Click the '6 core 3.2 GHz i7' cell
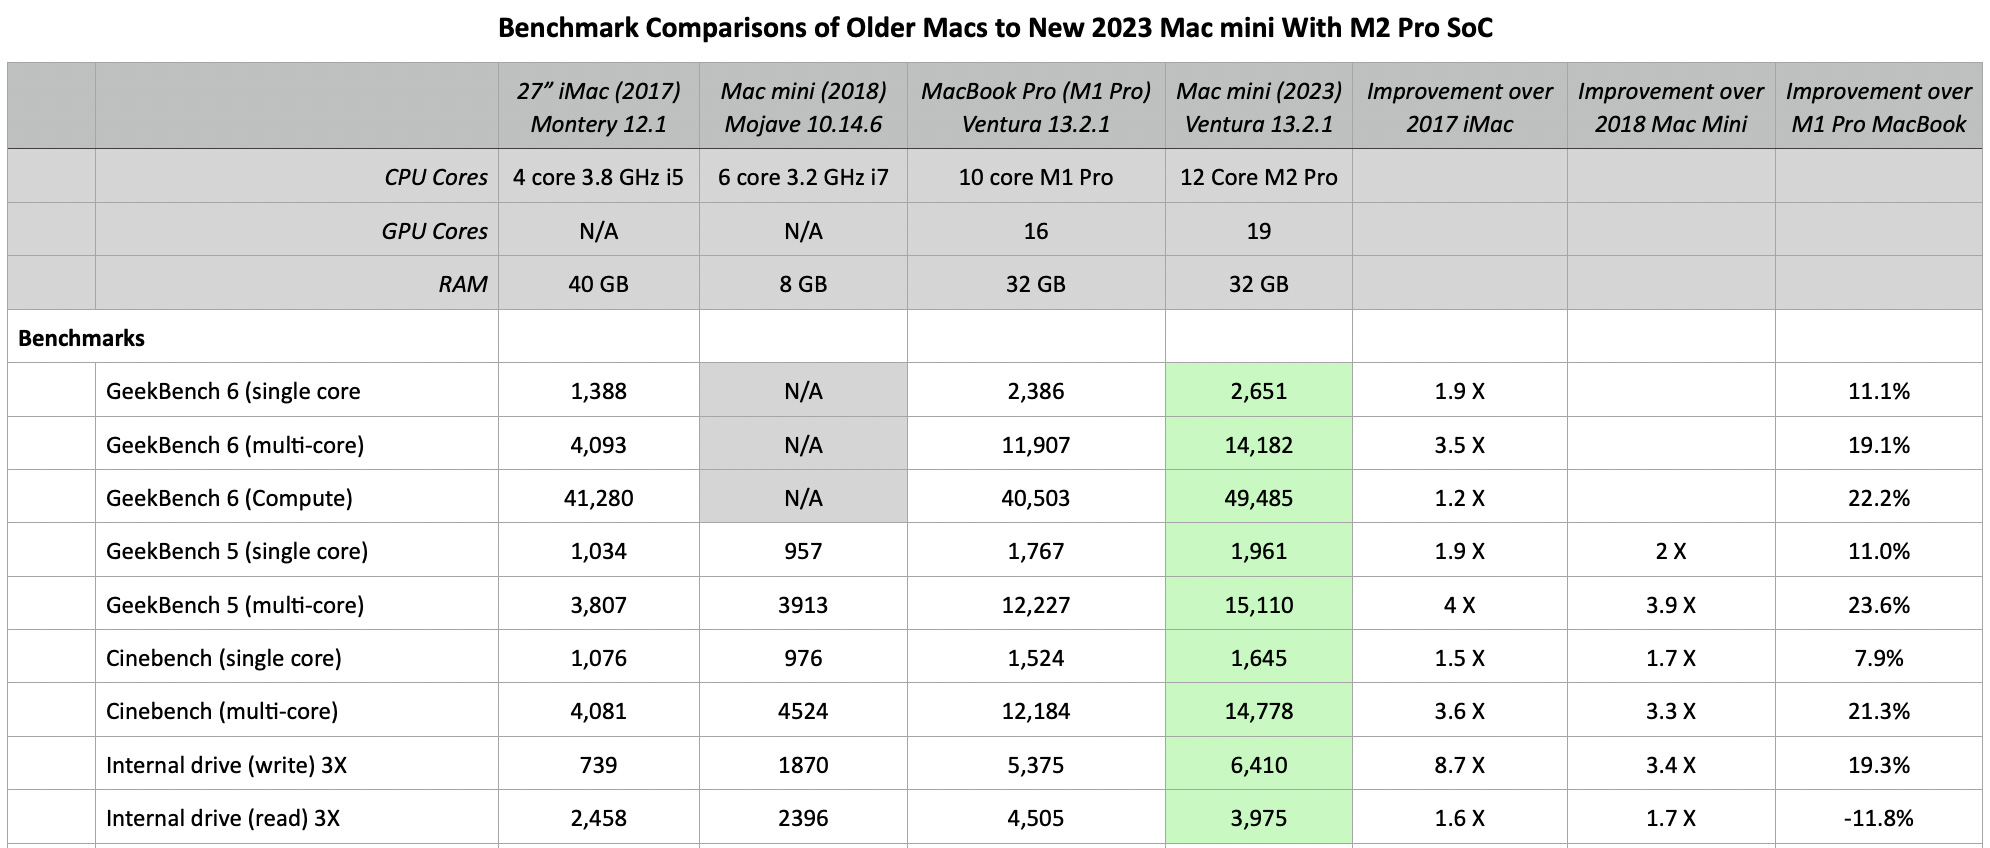 pyautogui.click(x=803, y=177)
